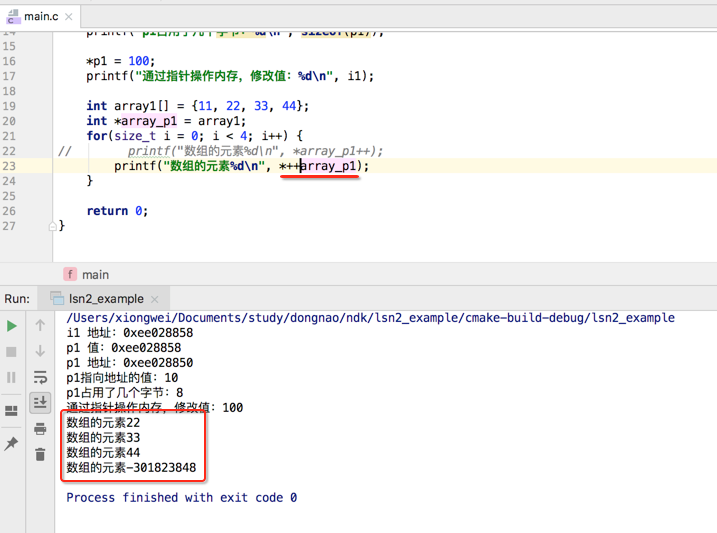Click the commented printf on line 22
717x533 pixels.
pos(255,151)
